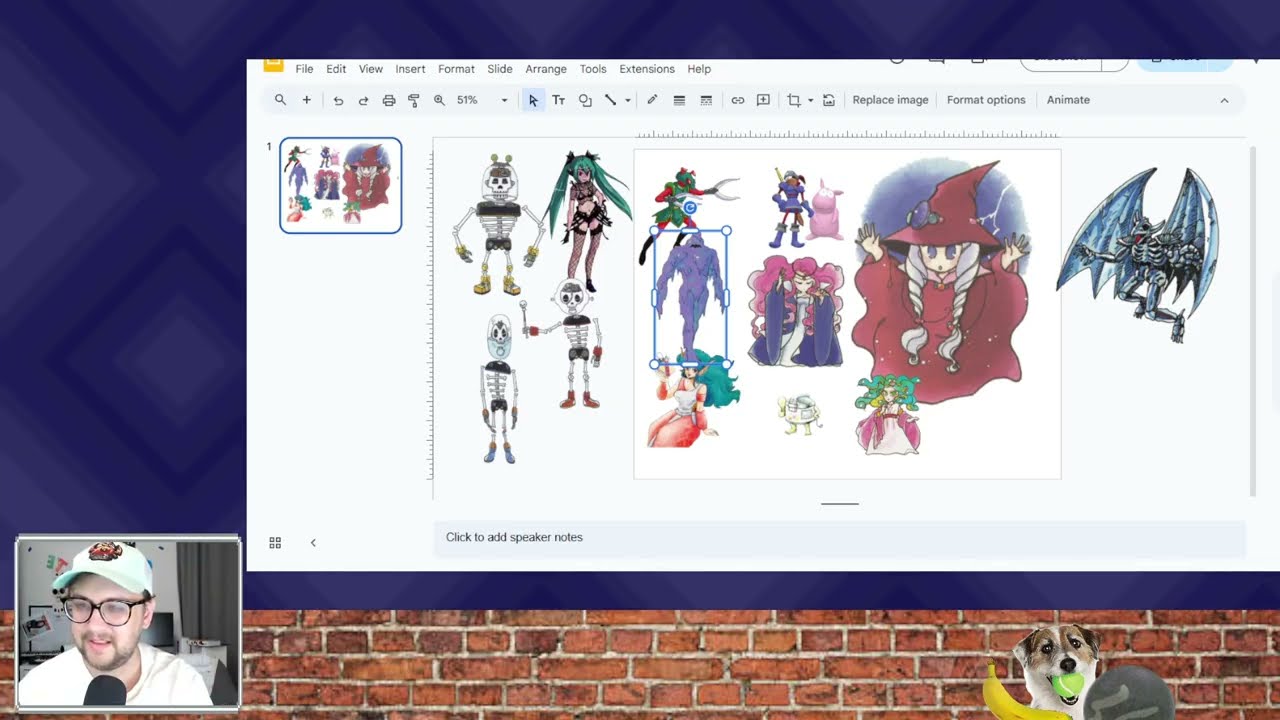Screen dimensions: 1280x720
Task: Click to add speaker notes field
Action: pos(839,538)
